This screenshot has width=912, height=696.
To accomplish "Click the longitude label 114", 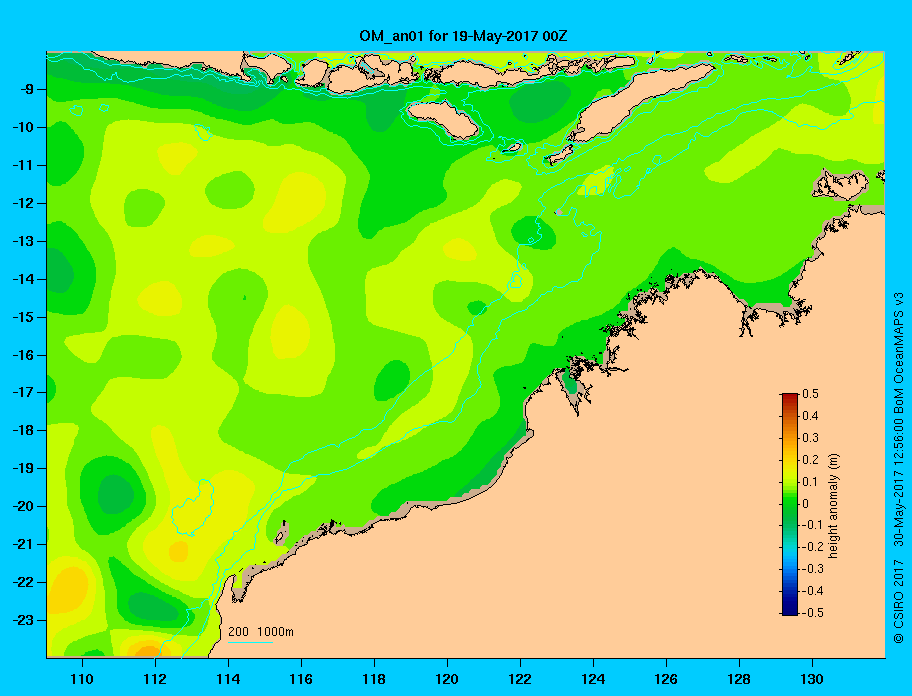I will click(228, 679).
